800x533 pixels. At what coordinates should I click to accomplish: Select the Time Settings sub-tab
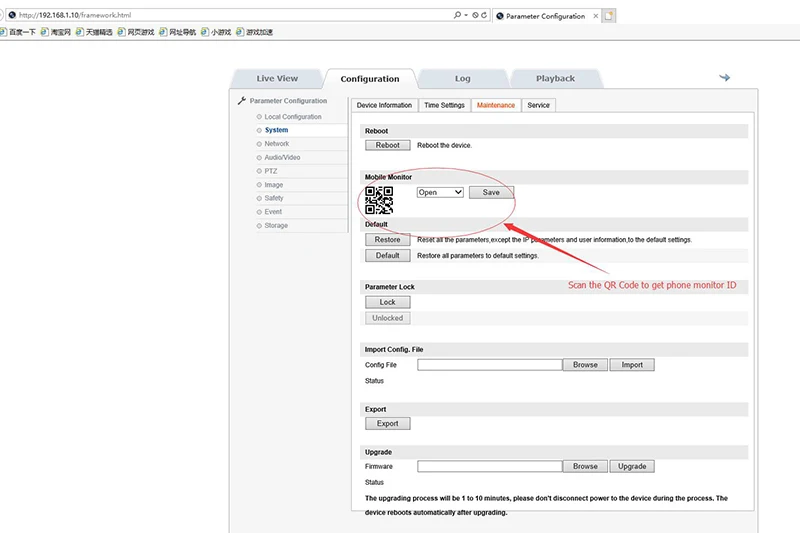pos(444,105)
